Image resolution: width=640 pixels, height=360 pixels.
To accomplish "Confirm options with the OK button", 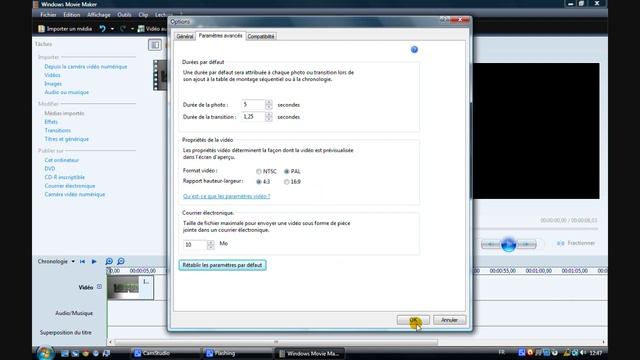I will click(413, 320).
